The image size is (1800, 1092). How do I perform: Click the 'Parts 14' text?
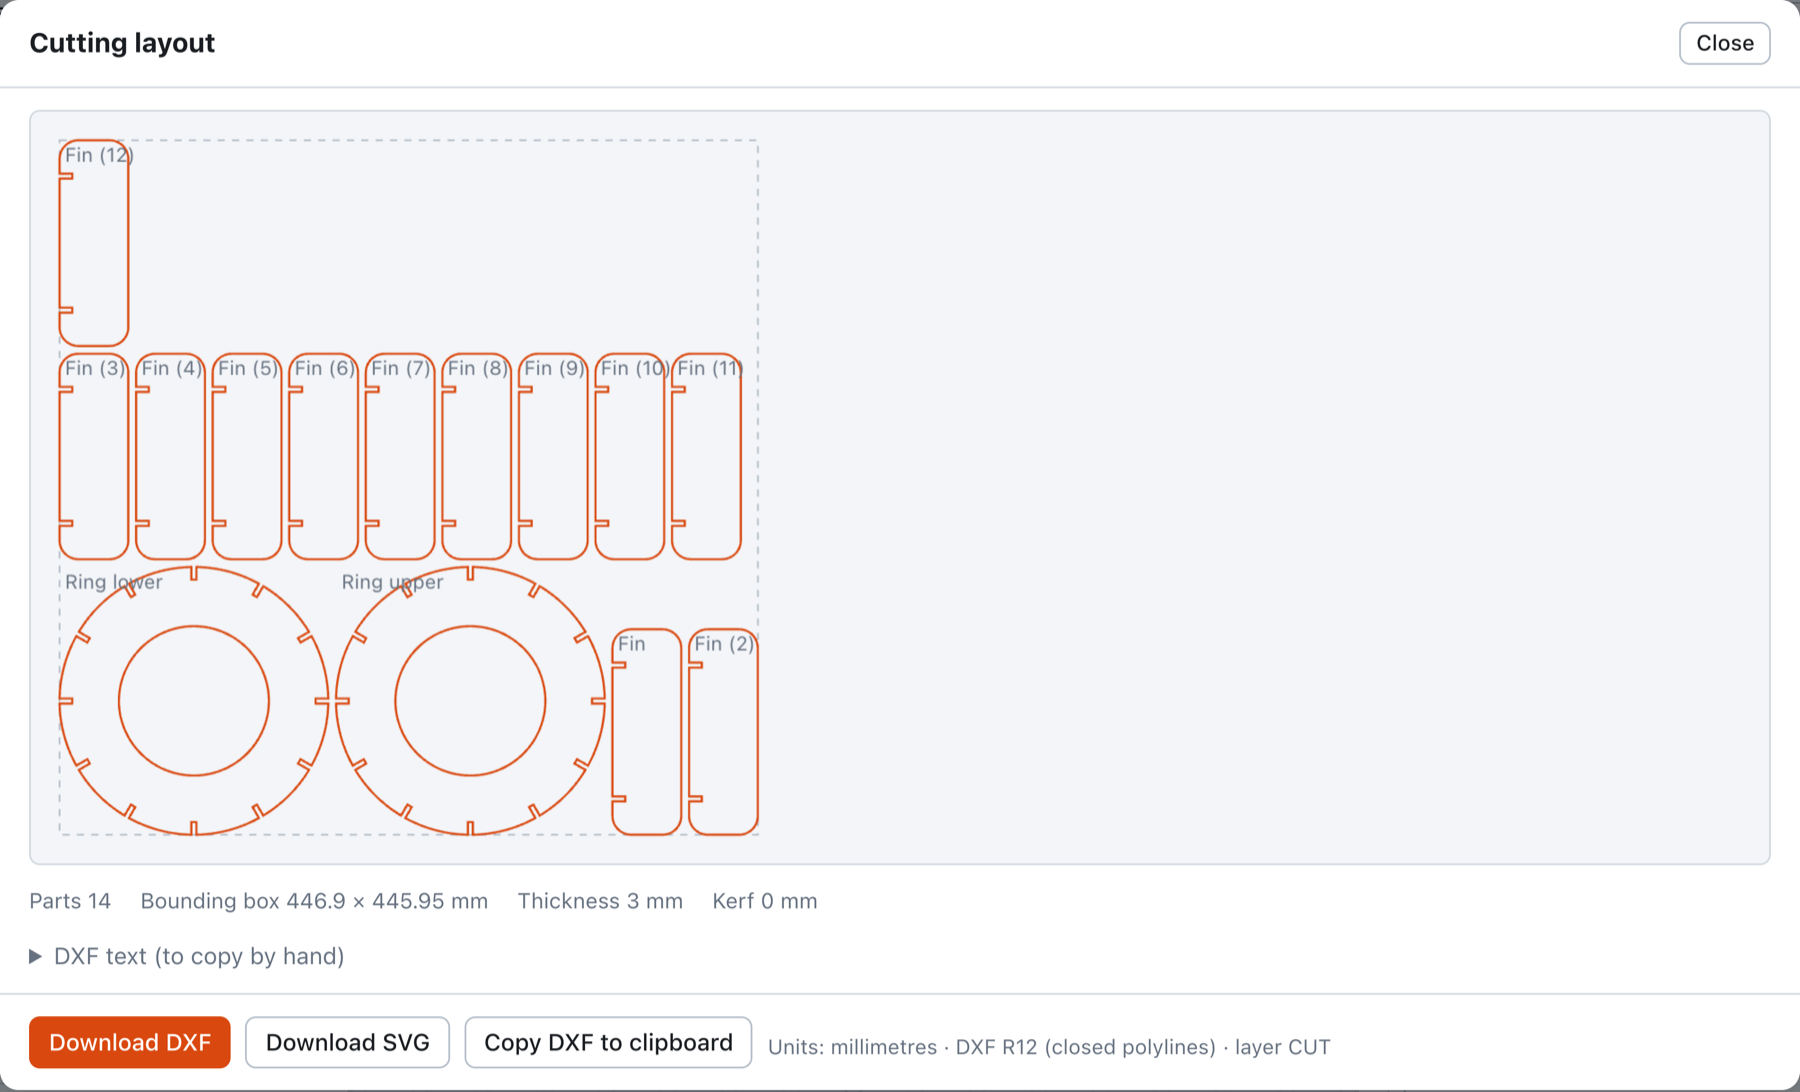tap(70, 901)
